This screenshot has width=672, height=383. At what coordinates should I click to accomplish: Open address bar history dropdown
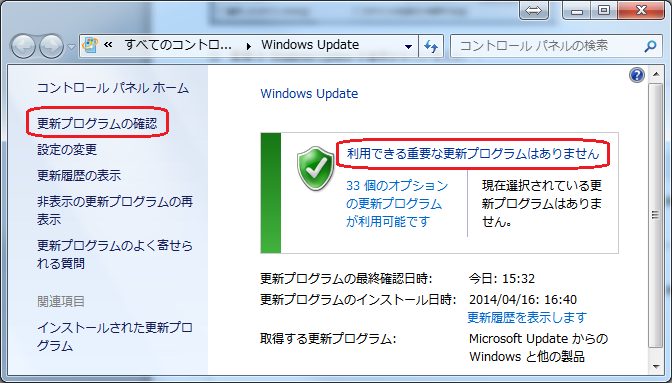coord(408,46)
